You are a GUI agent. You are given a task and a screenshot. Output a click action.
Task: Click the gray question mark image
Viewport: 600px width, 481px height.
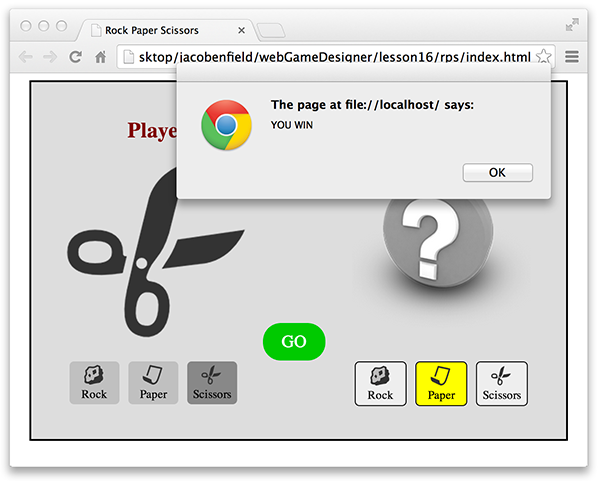(438, 243)
